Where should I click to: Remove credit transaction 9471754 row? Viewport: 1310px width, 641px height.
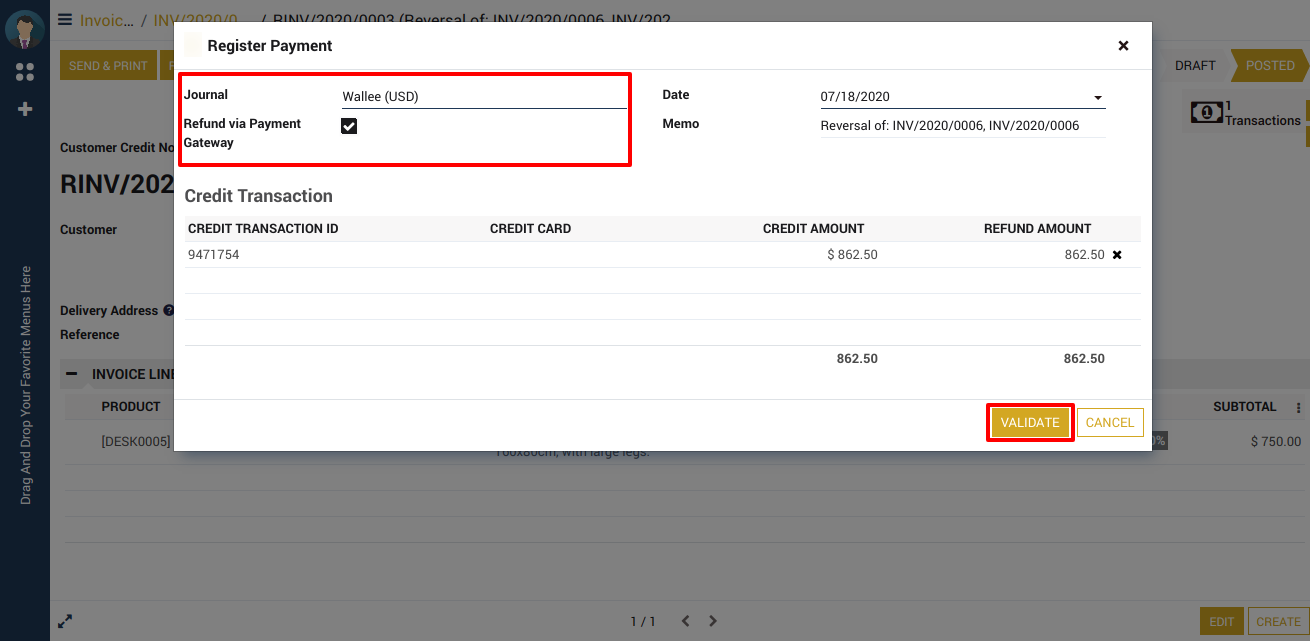click(1117, 255)
